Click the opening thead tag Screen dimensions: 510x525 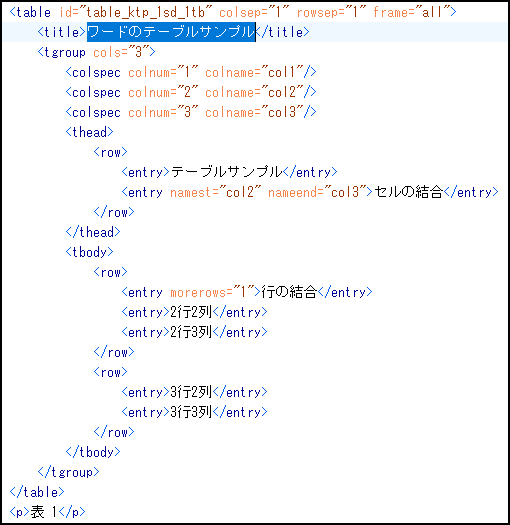coord(89,132)
